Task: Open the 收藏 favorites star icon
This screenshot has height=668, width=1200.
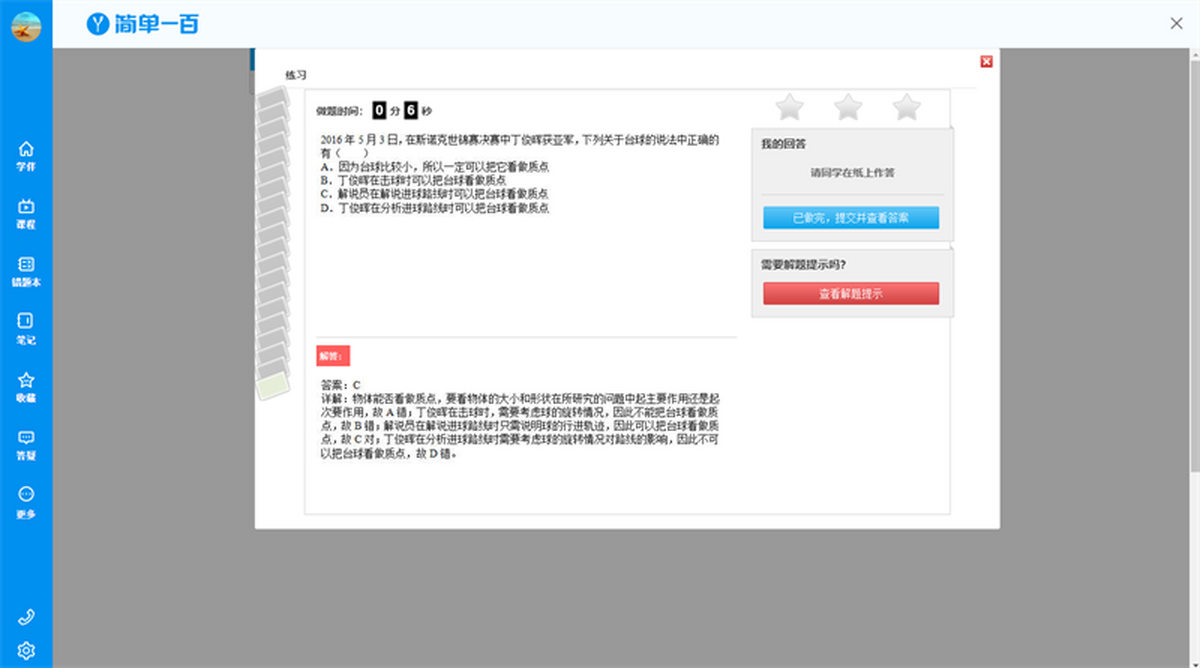Action: point(26,387)
